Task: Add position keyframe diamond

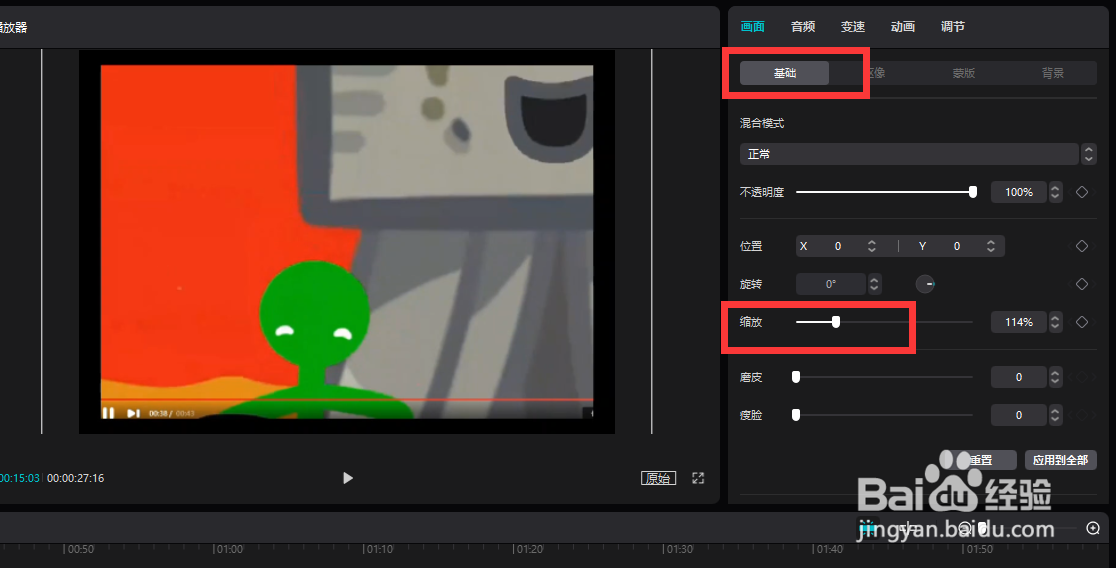Action: [x=1082, y=246]
